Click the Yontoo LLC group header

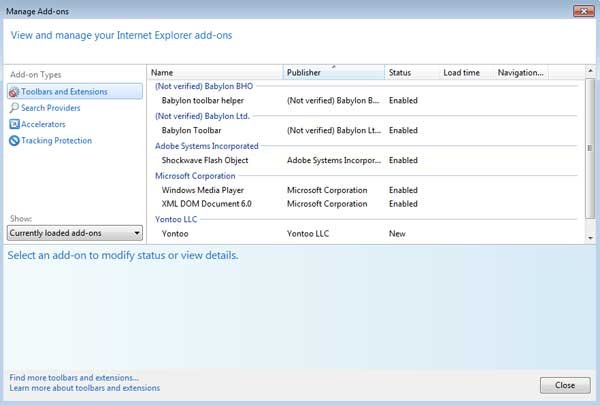point(176,219)
